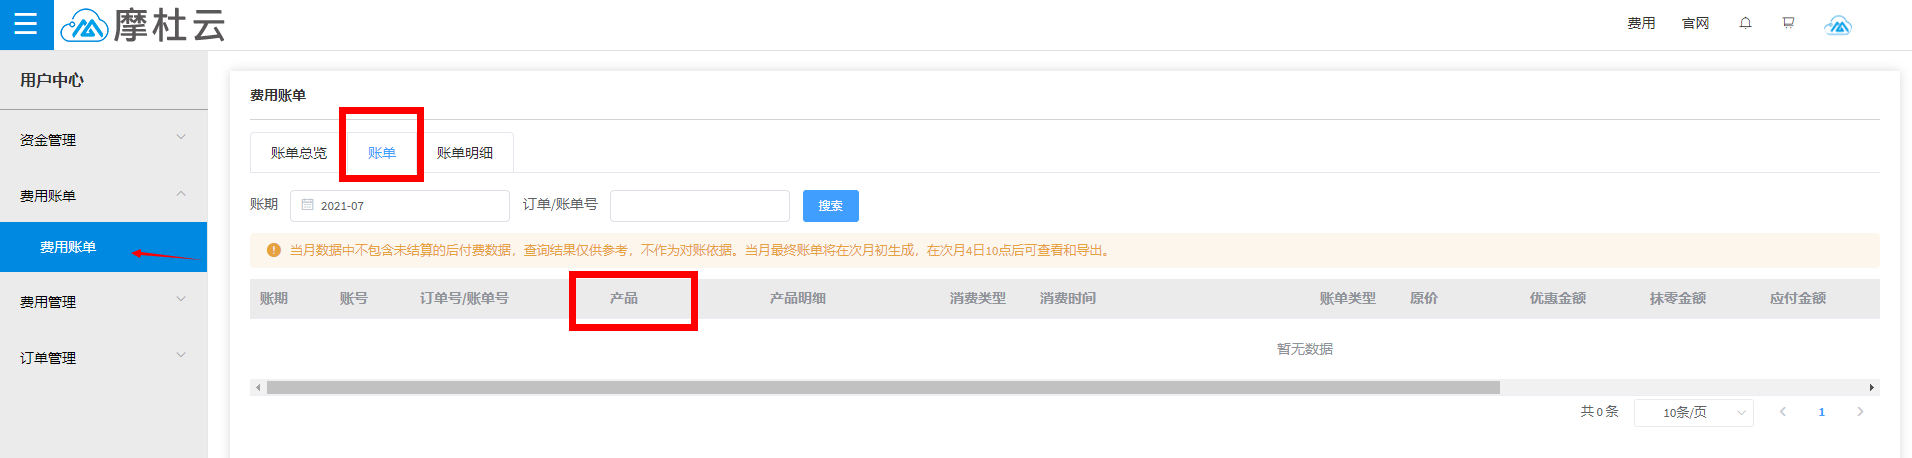Click the 搜索 button
The width and height of the screenshot is (1912, 458).
click(830, 206)
